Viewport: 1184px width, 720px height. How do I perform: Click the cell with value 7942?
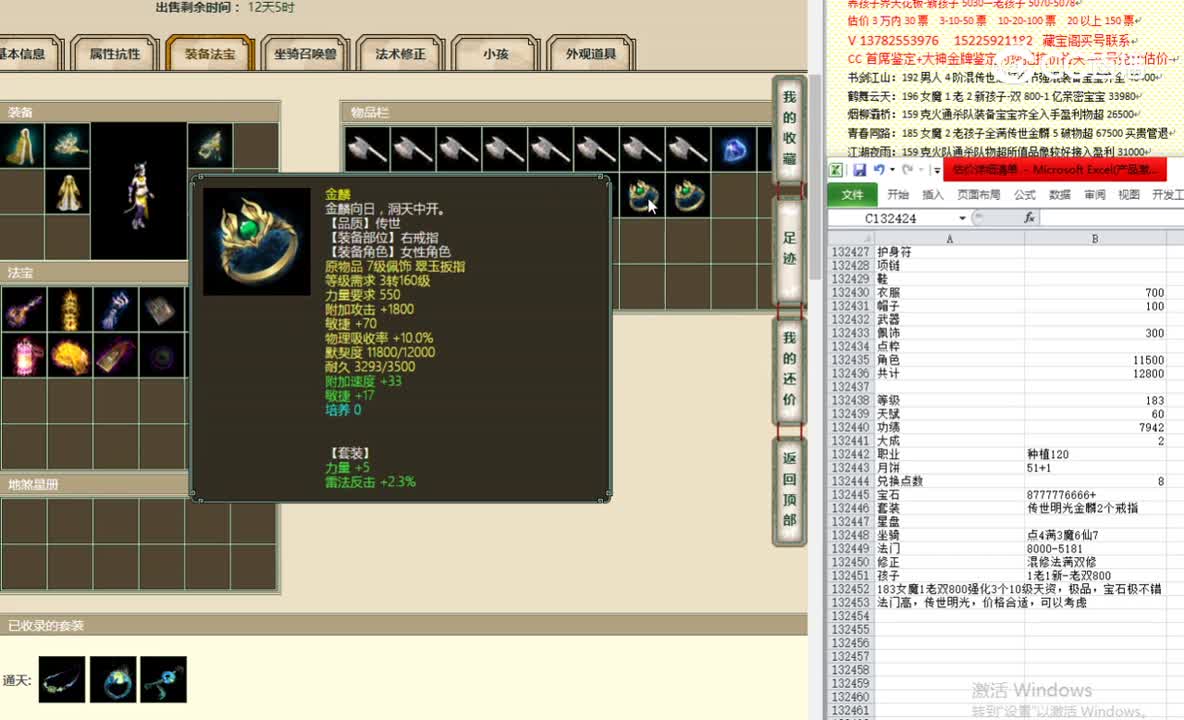click(1095, 427)
